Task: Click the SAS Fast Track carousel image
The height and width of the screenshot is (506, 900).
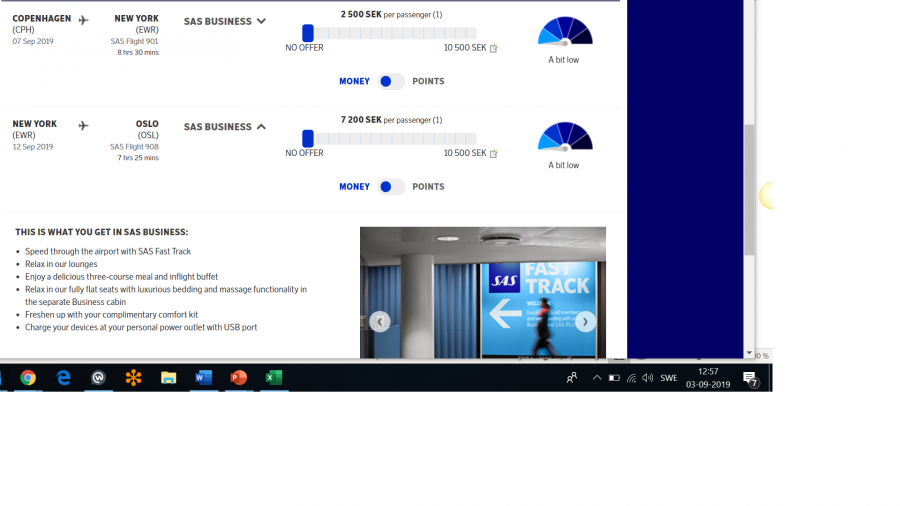Action: [483, 290]
